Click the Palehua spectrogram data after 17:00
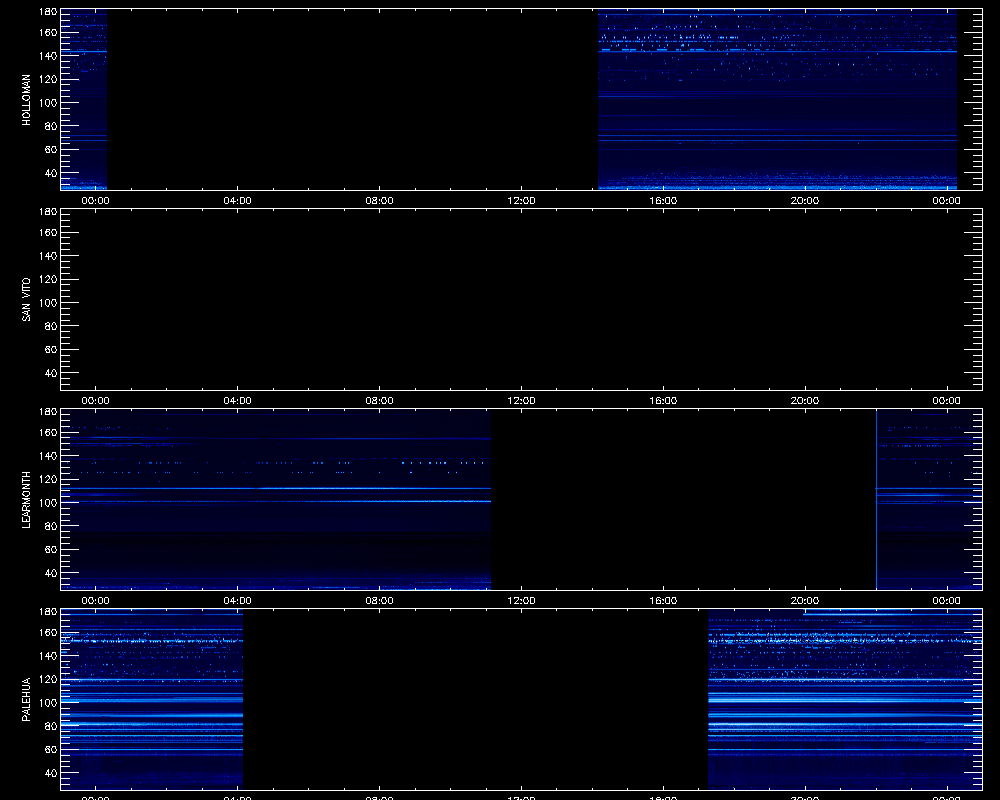1000x800 pixels. click(x=845, y=699)
